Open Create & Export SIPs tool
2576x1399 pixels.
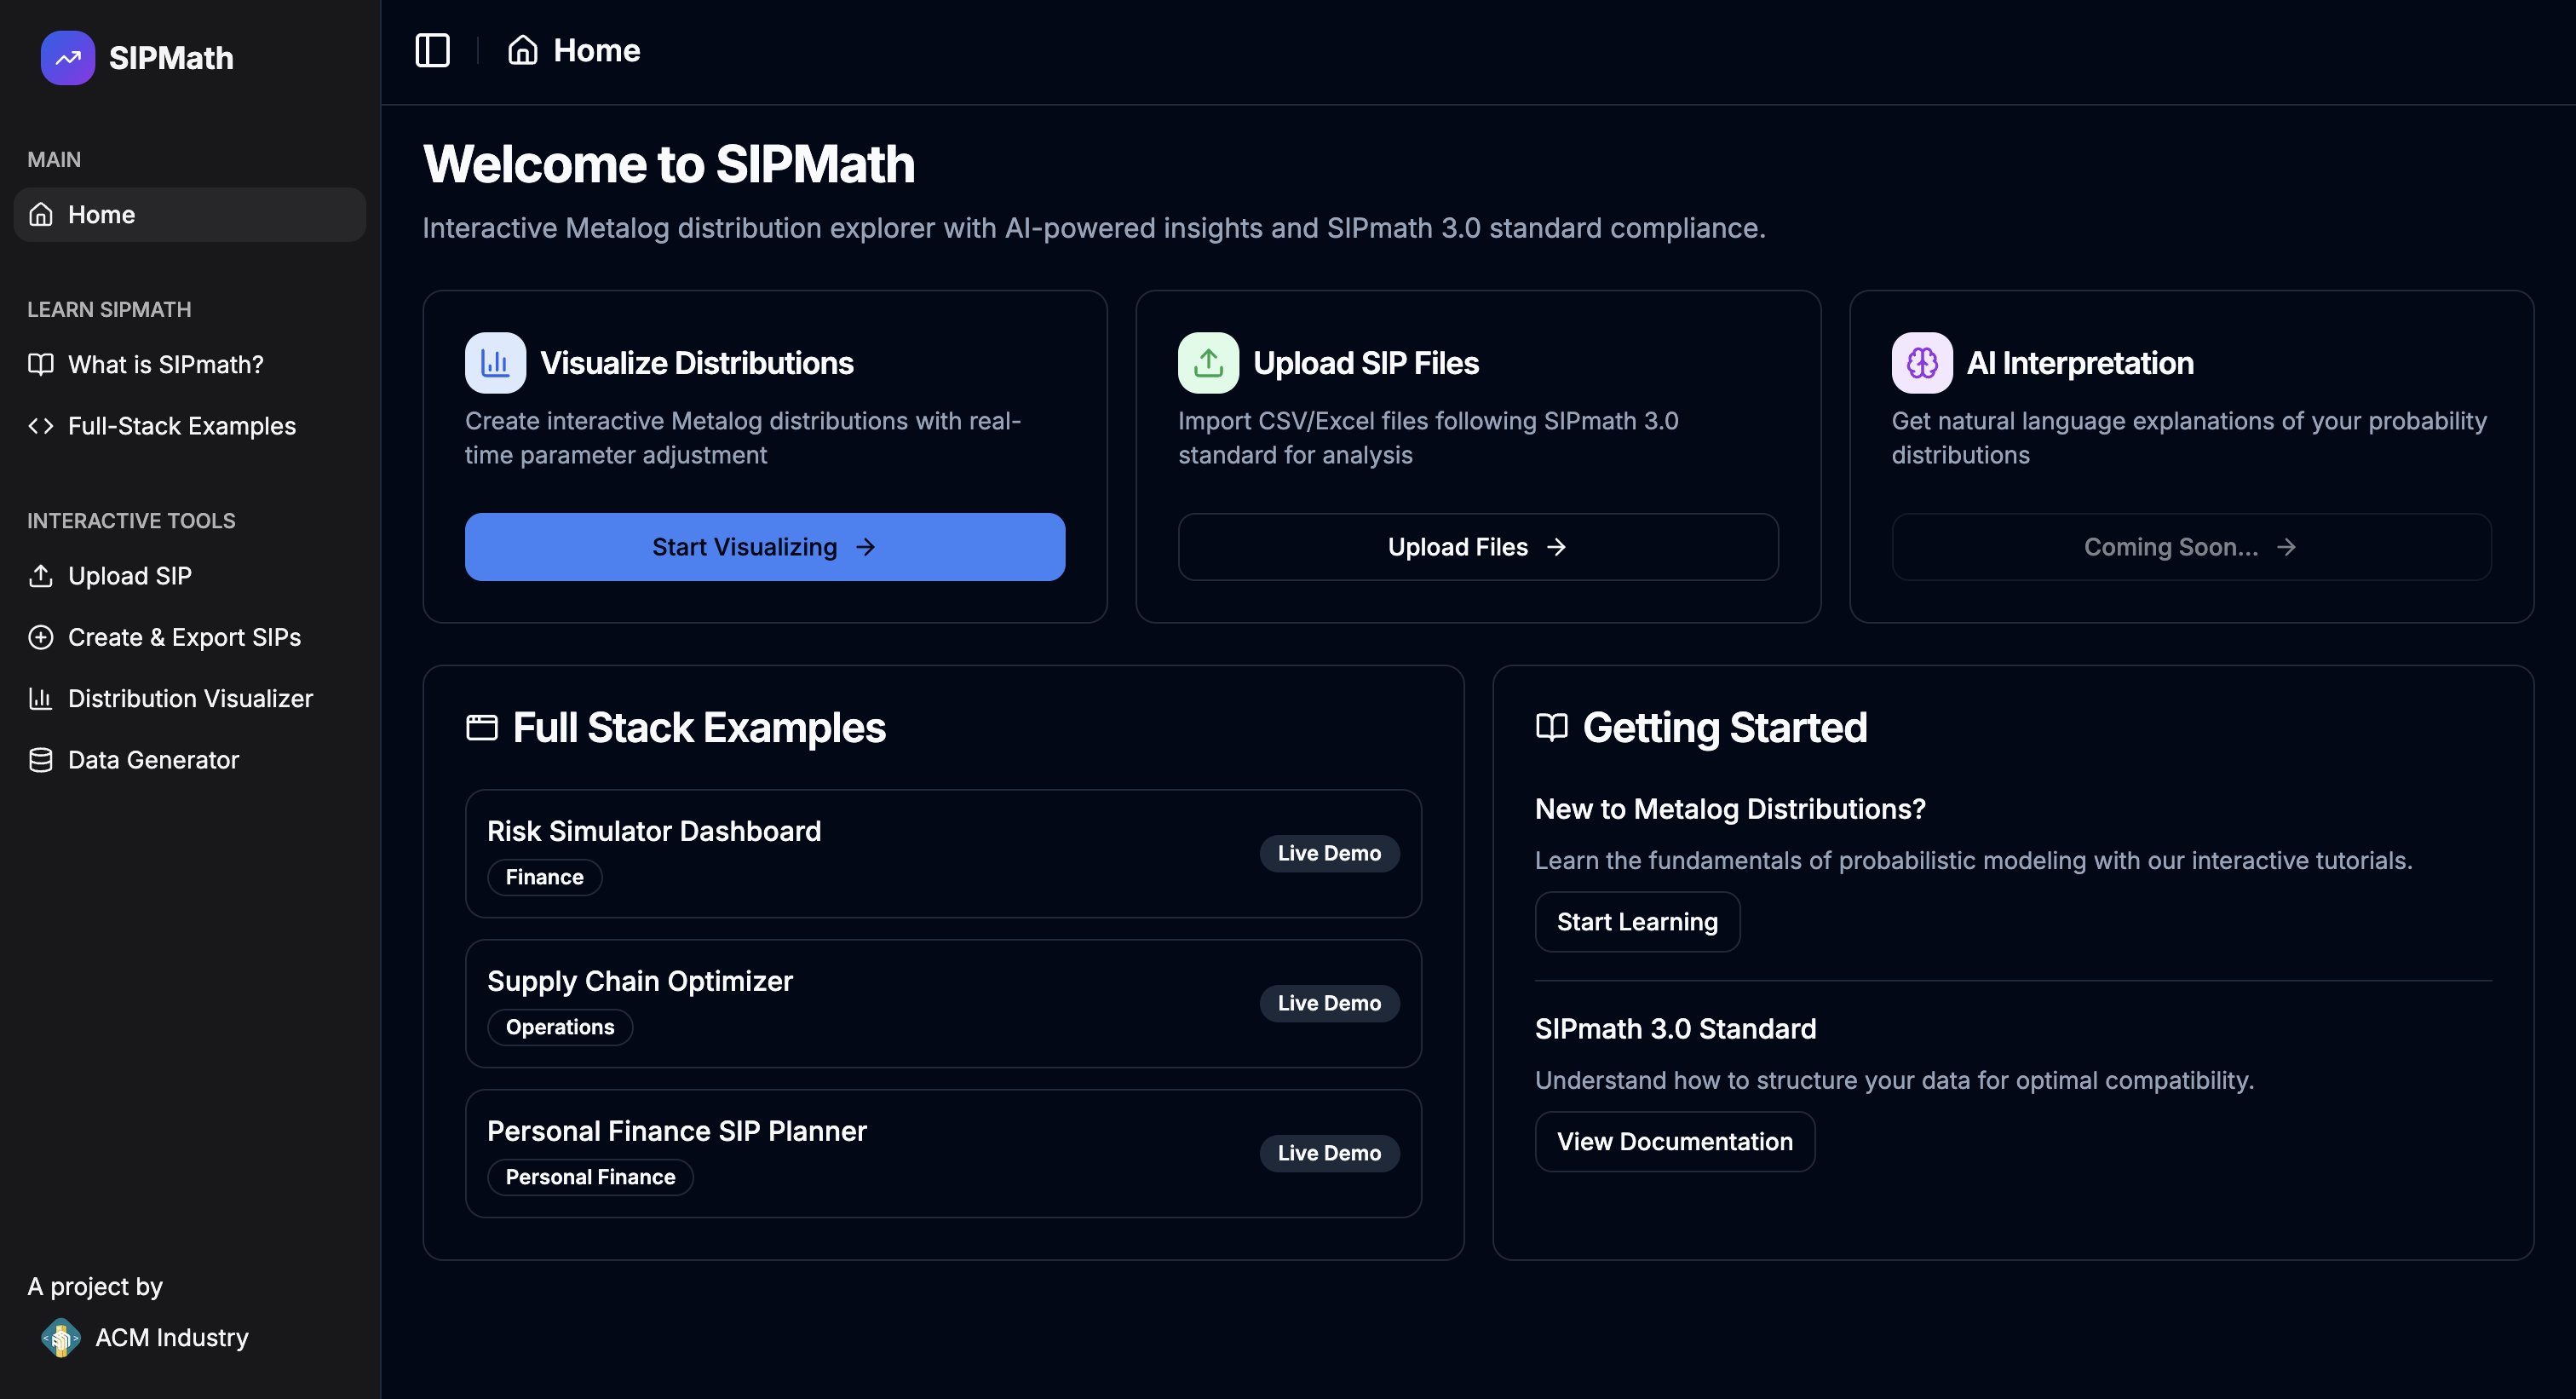tap(184, 637)
